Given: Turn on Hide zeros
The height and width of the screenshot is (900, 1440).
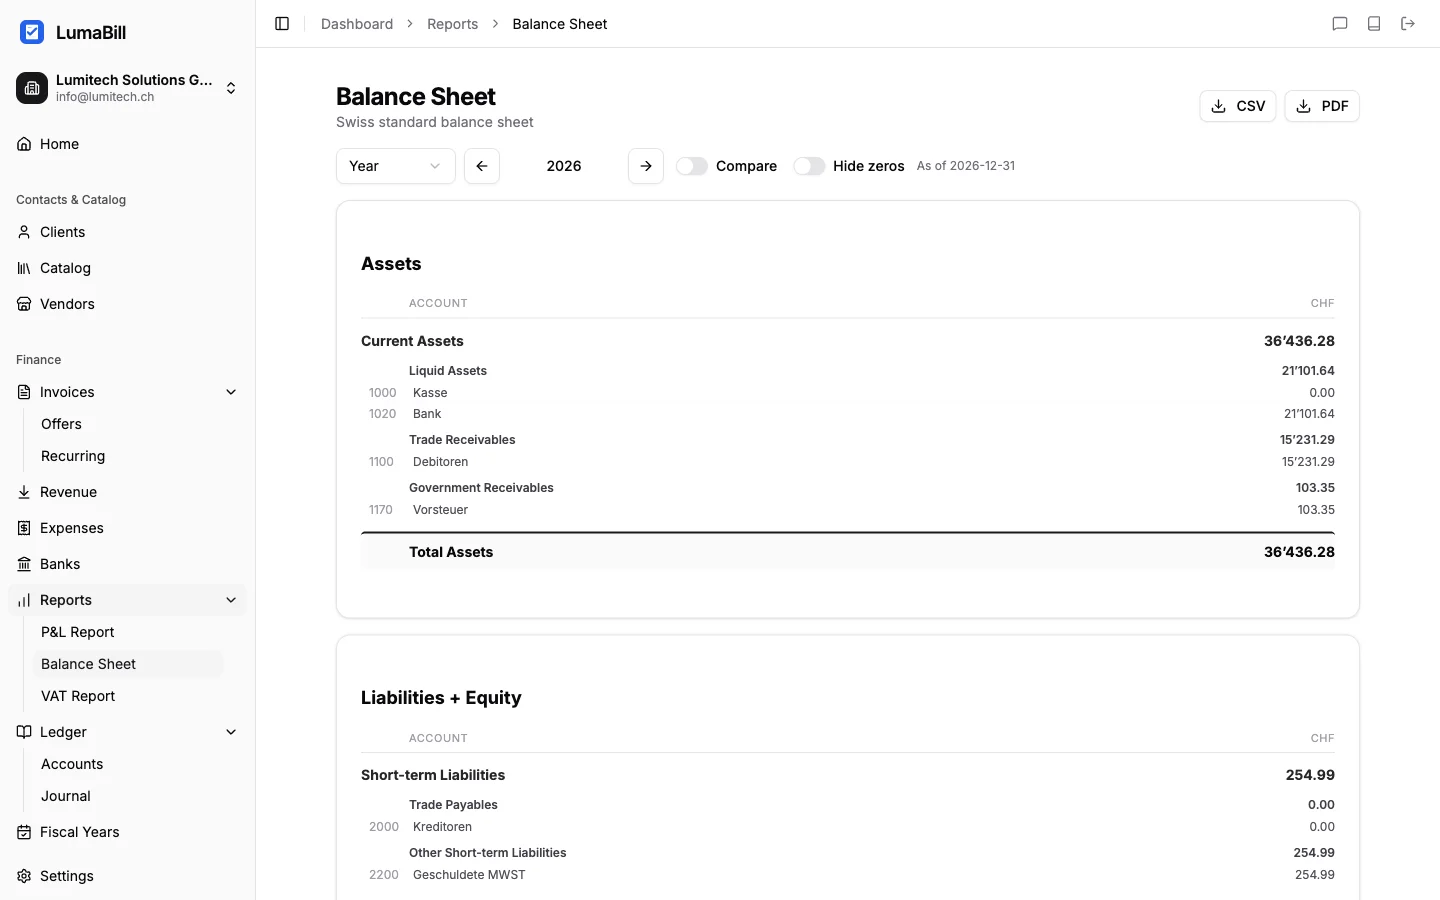Looking at the screenshot, I should 810,166.
